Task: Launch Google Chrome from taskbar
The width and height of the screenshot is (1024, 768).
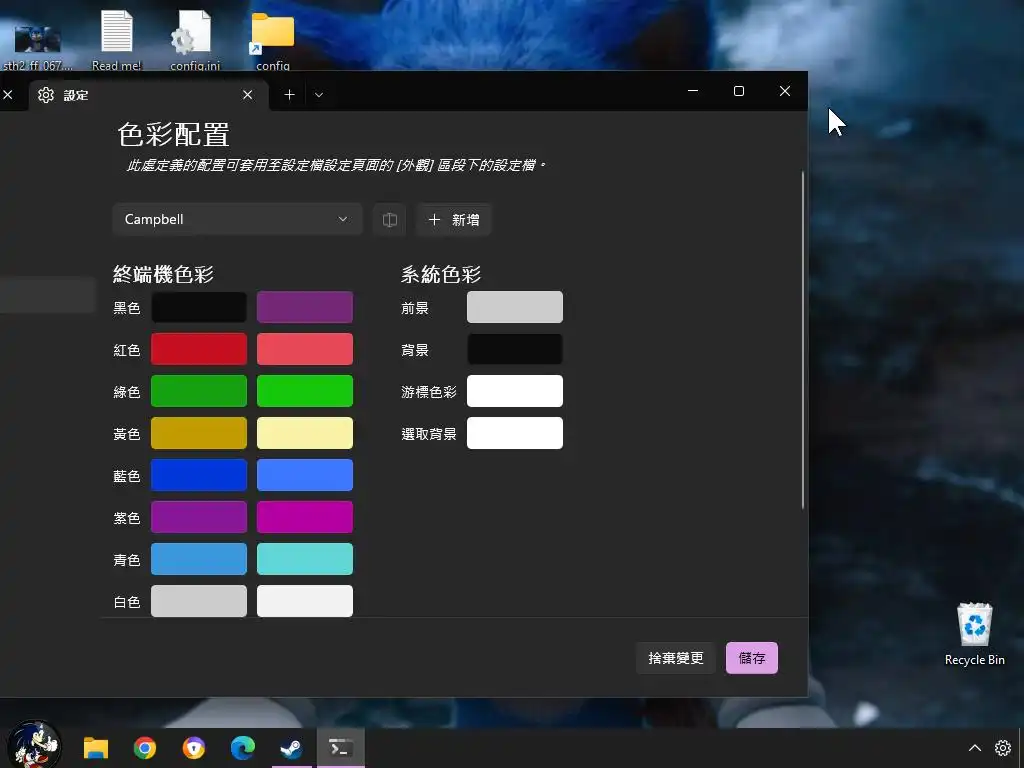Action: pos(144,748)
